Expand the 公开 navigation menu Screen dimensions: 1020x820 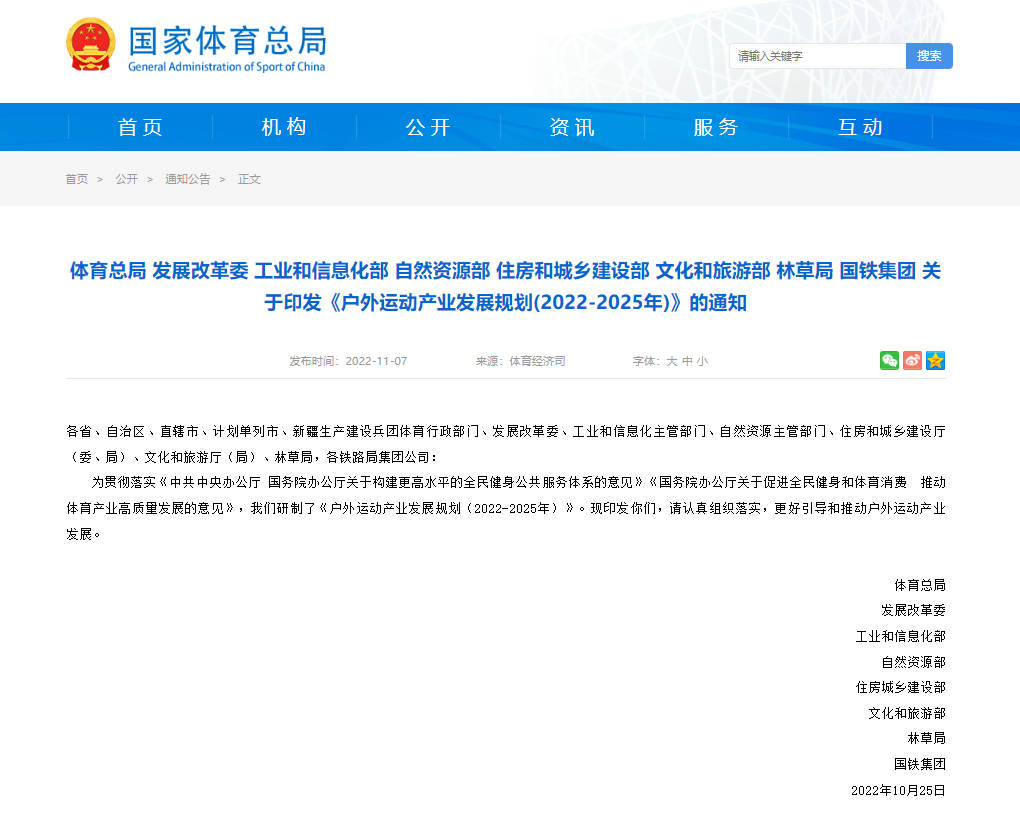point(428,127)
